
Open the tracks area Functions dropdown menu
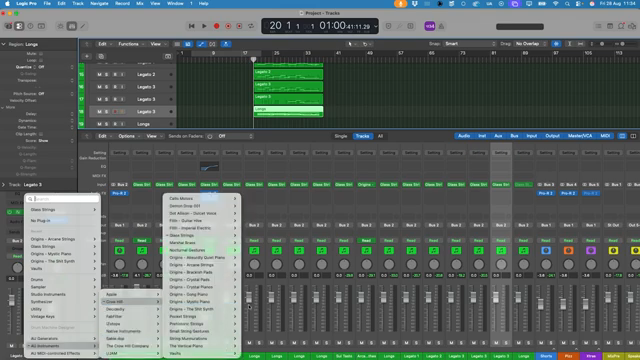click(x=131, y=44)
